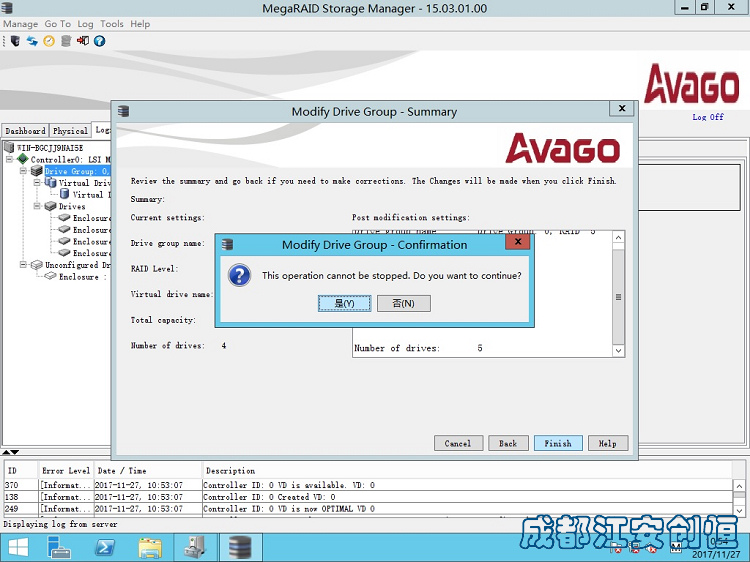The width and height of the screenshot is (750, 562).
Task: Click the Description column header
Action: click(x=467, y=471)
